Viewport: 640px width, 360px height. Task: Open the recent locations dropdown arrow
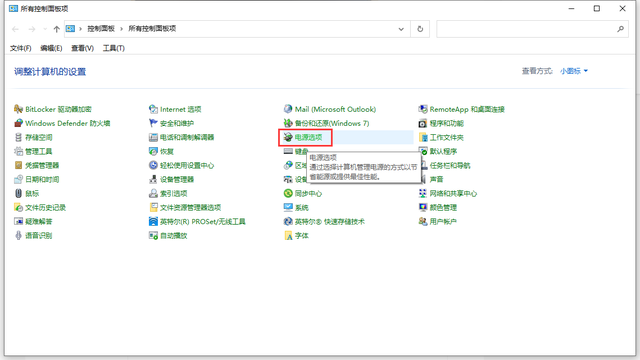pos(45,29)
